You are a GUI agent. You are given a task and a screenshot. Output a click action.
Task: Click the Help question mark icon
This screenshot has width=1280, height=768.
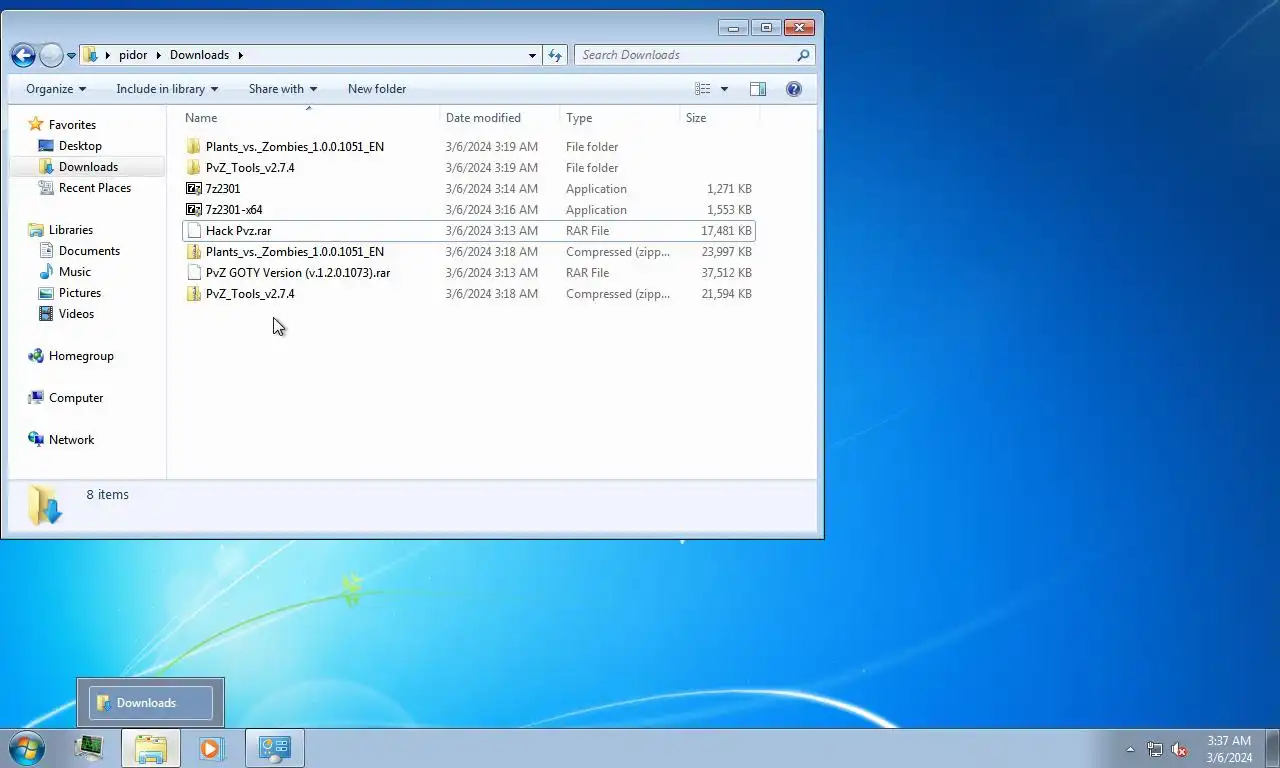pyautogui.click(x=794, y=89)
